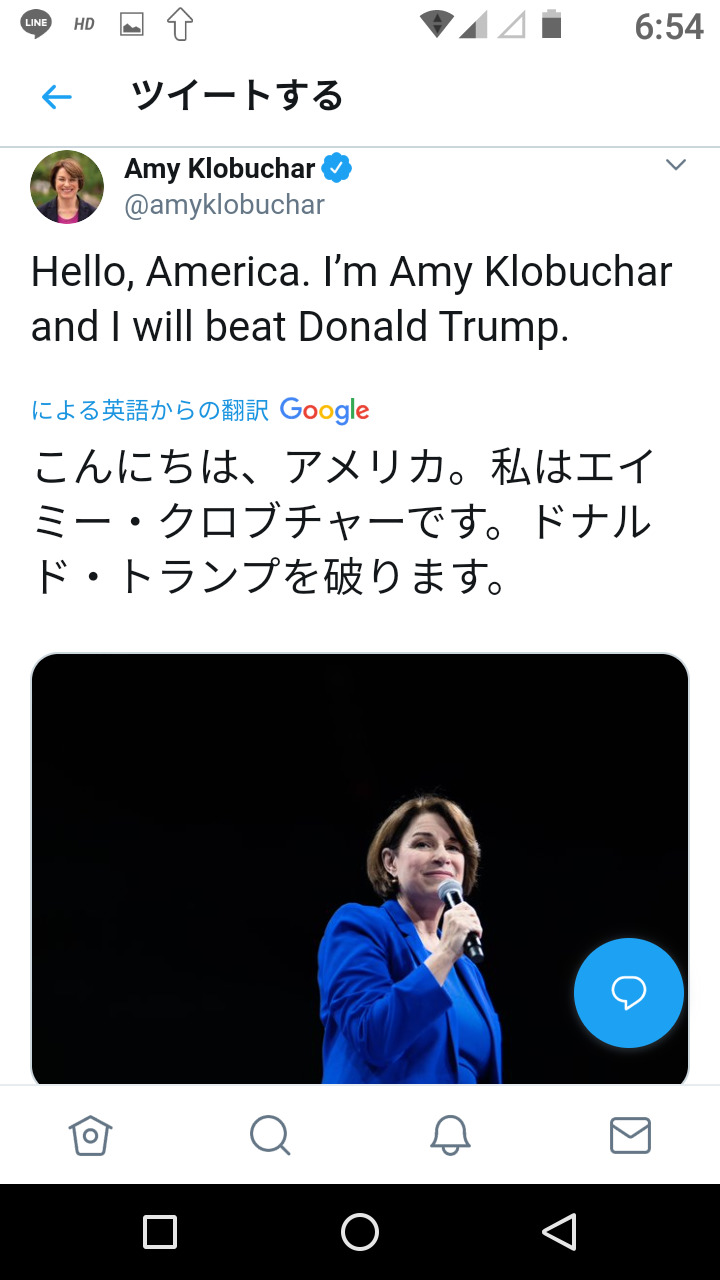720x1280 pixels.
Task: Tap the upload arrow status icon
Action: coord(180,25)
